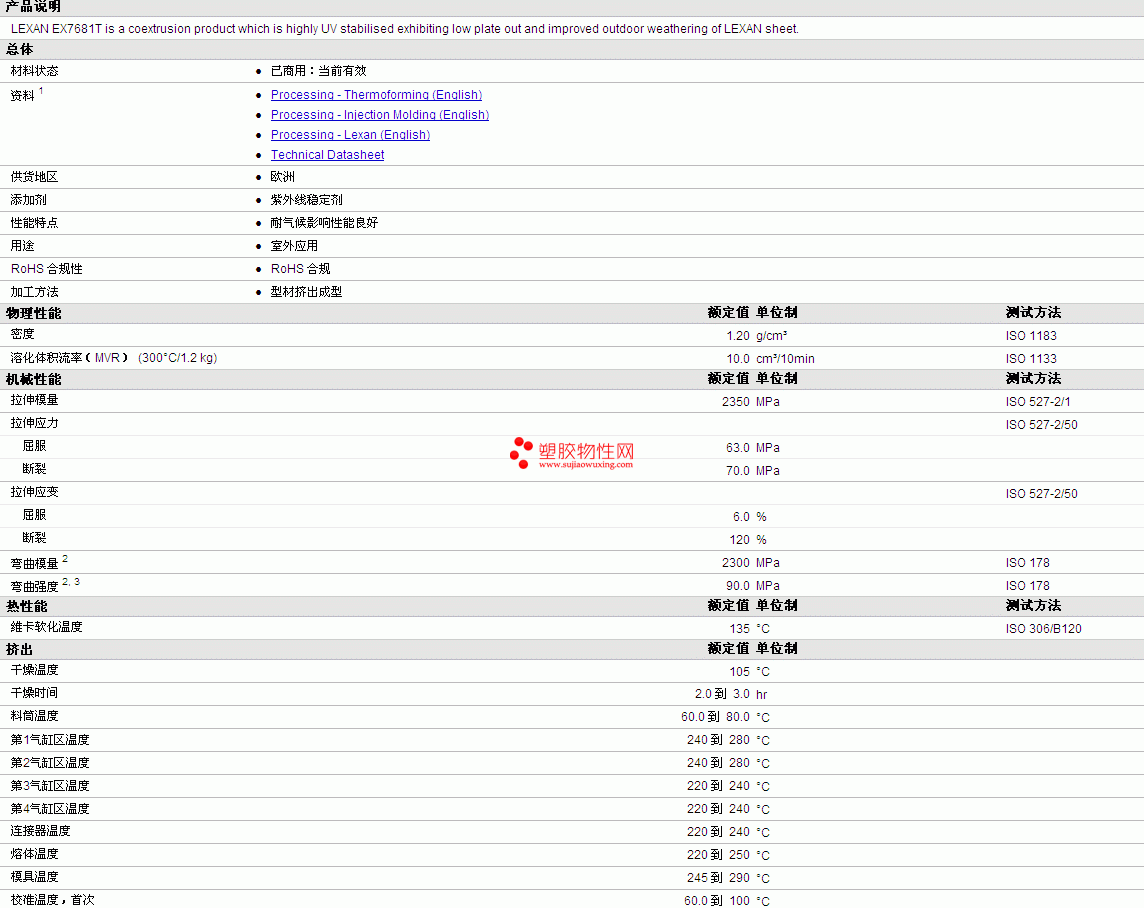The image size is (1144, 908).
Task: Select flexural modulus value 2300
Action: pos(735,562)
